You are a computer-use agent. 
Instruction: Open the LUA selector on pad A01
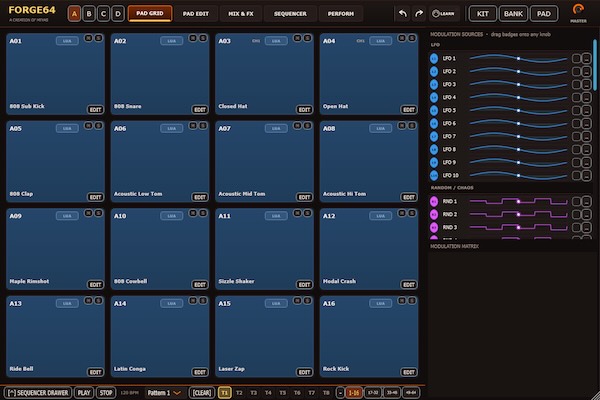(x=67, y=41)
